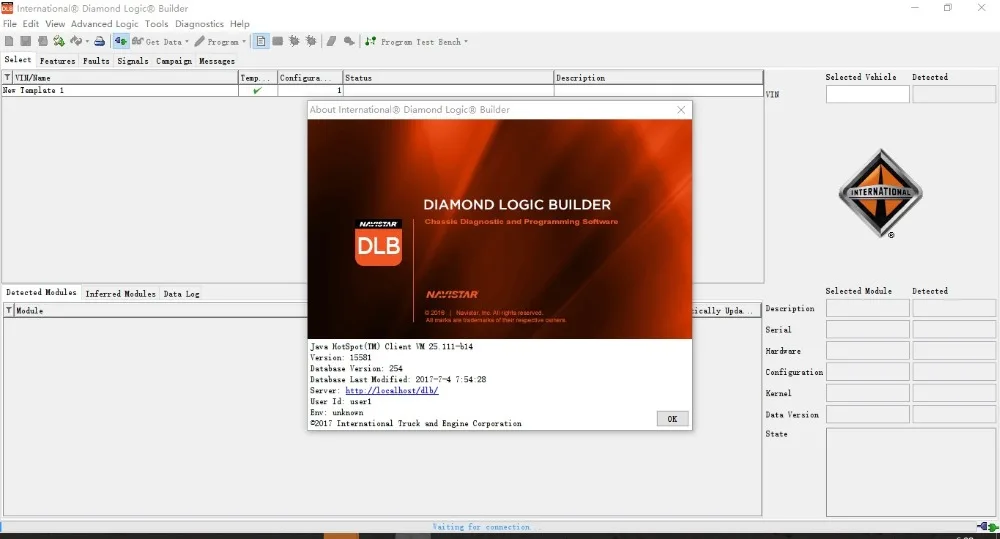1000x539 pixels.
Task: Switch to the Messages tab
Action: click(x=217, y=61)
